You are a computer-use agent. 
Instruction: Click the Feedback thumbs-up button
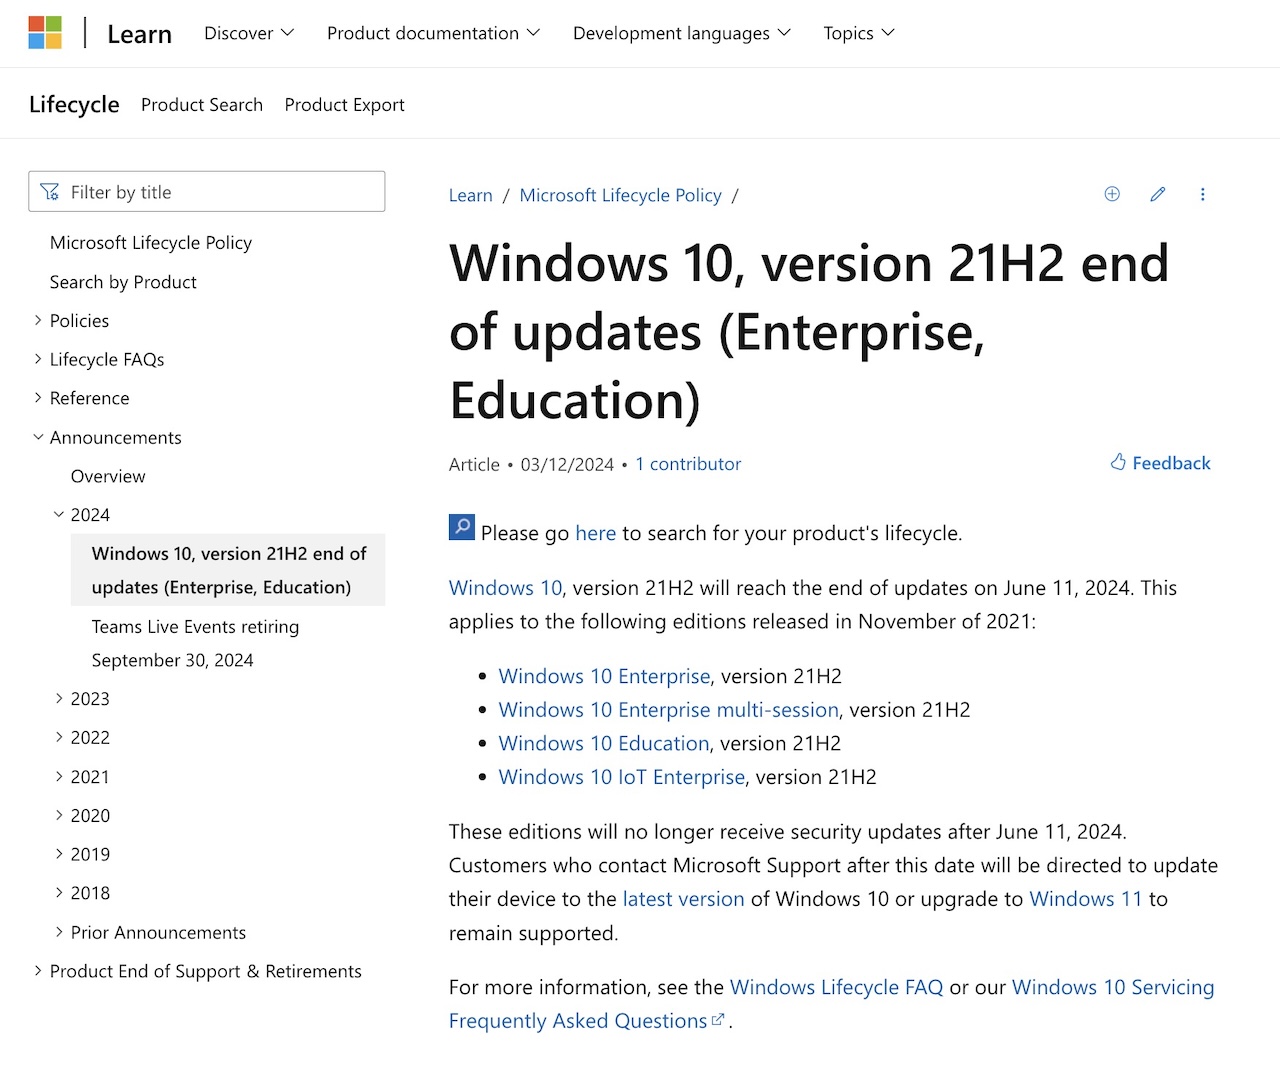1160,463
